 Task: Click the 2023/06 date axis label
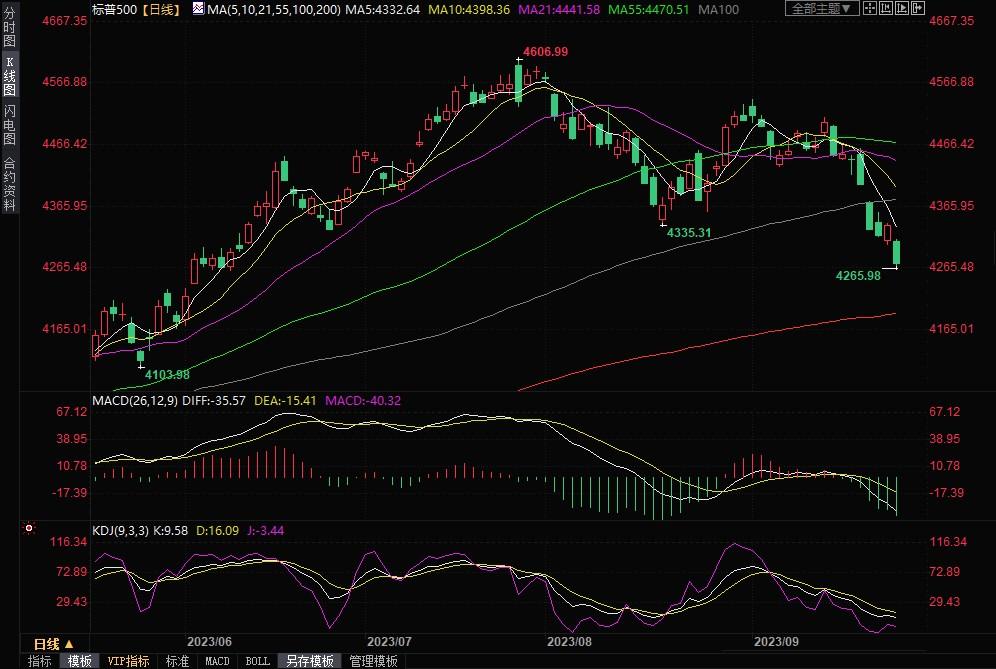coord(209,642)
